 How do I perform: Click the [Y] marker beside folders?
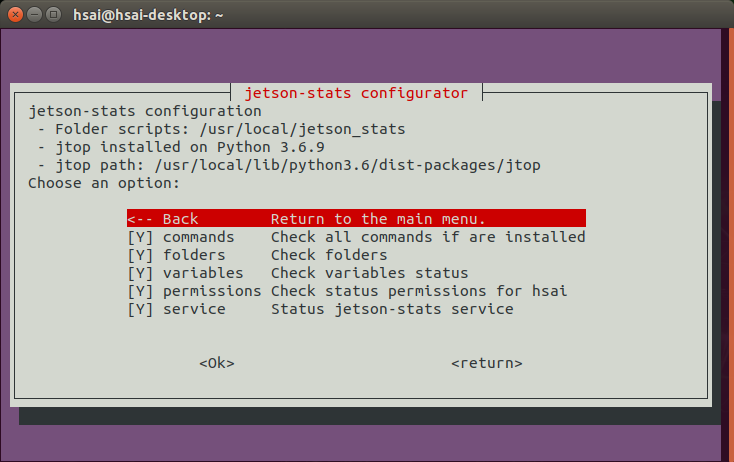(140, 255)
